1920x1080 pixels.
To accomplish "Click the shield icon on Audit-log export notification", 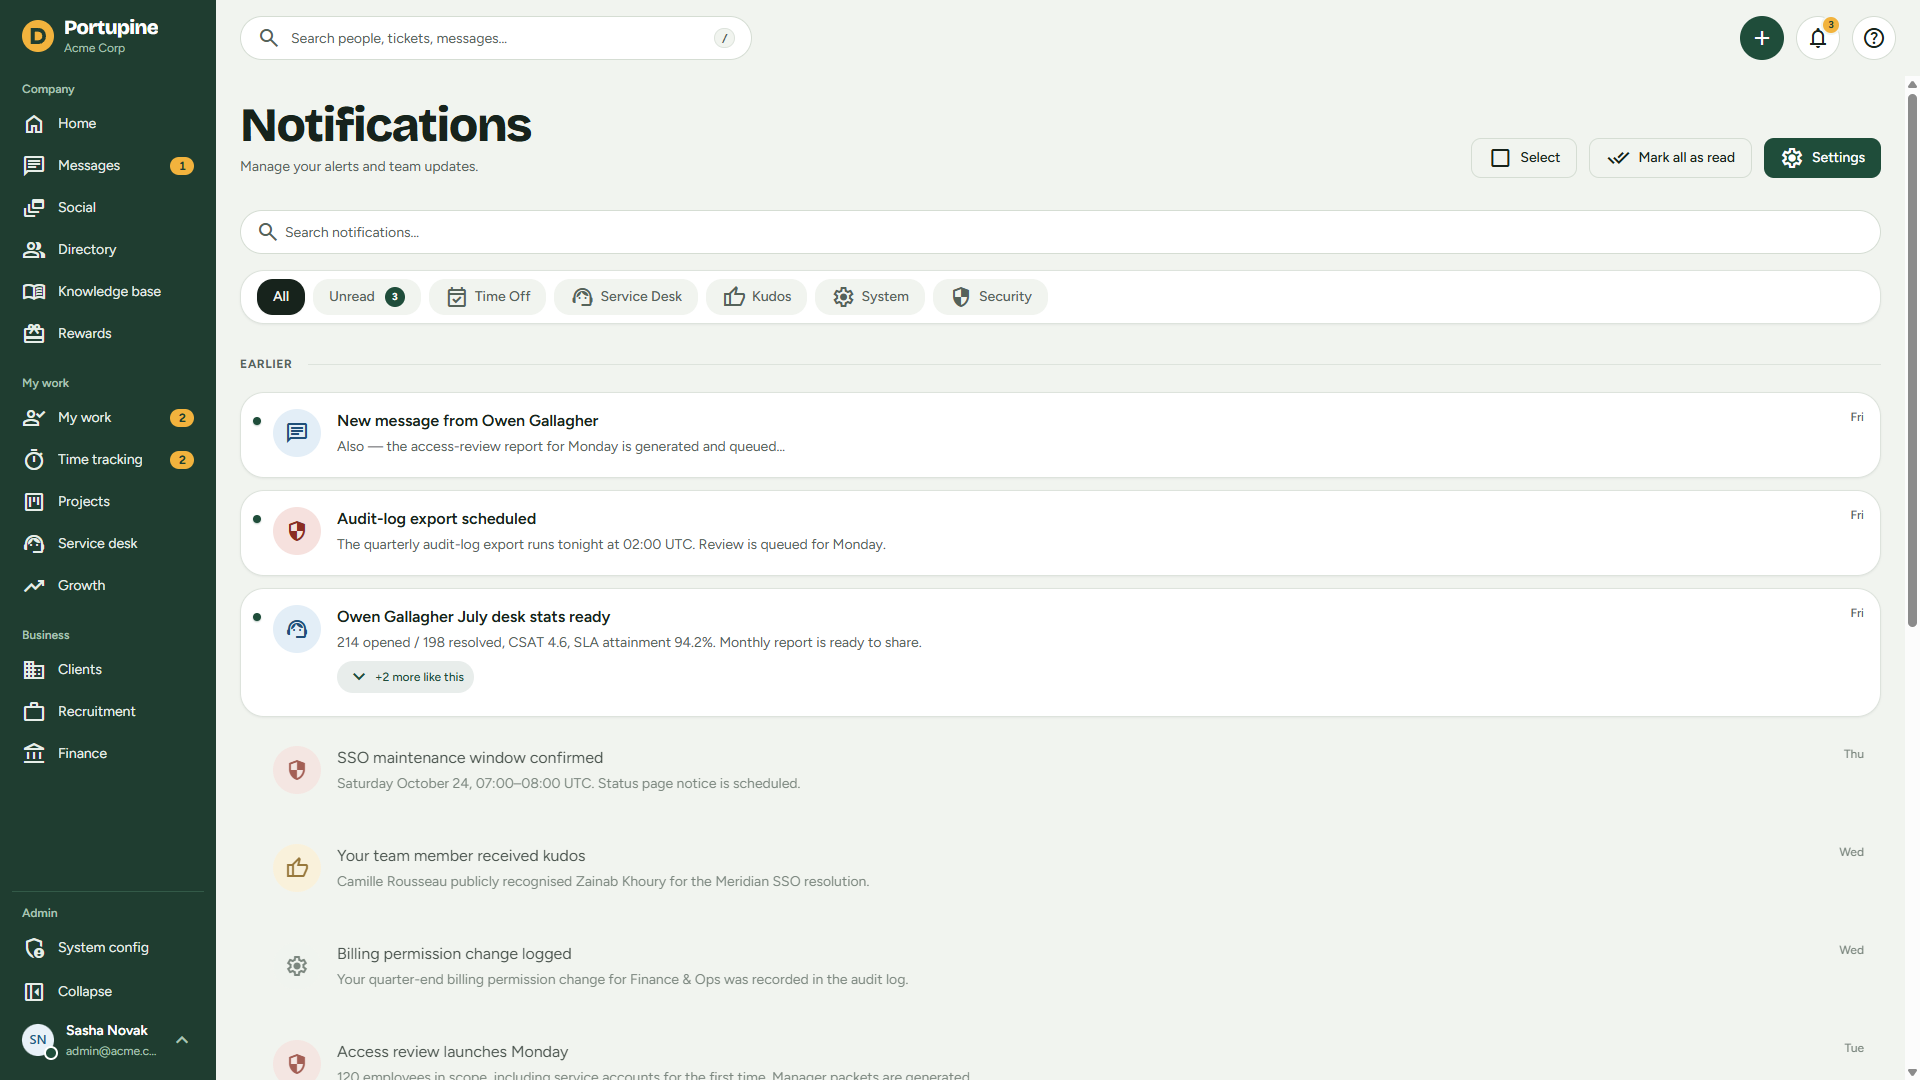I will point(297,531).
